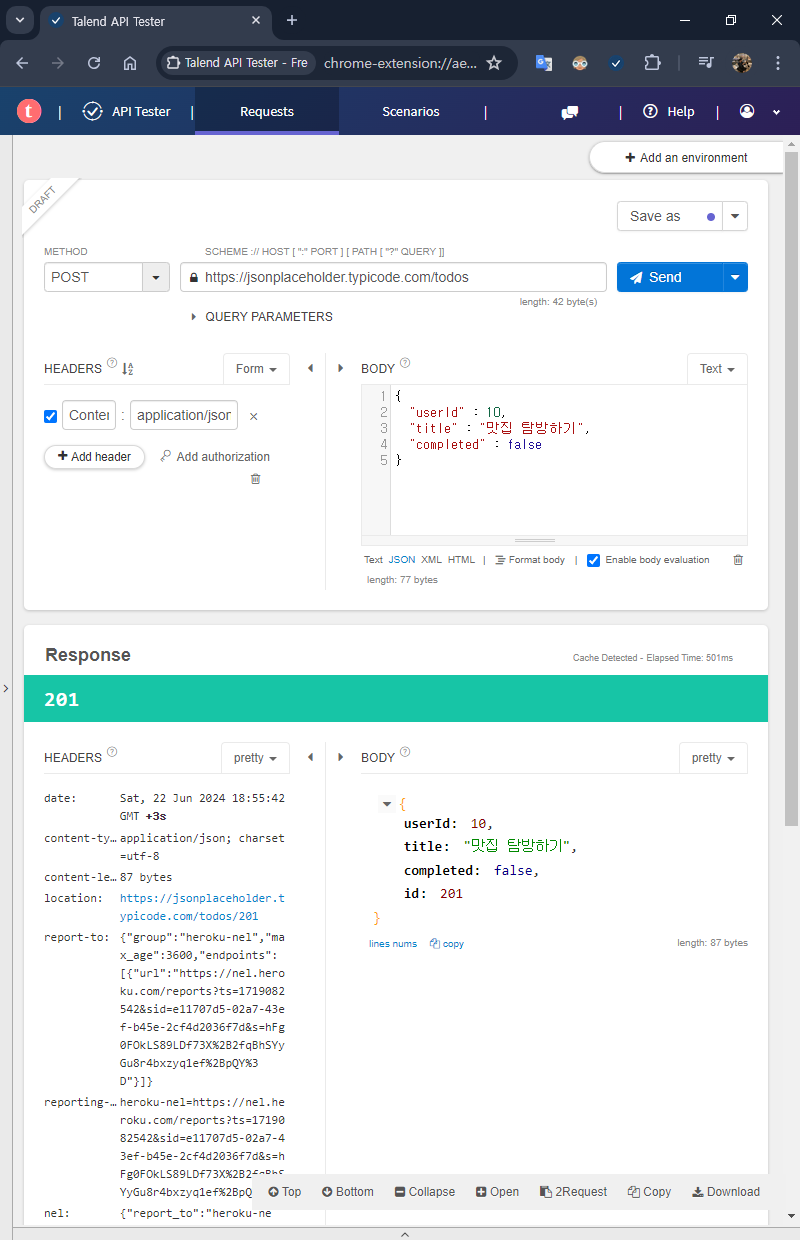Image resolution: width=800 pixels, height=1240 pixels.
Task: Download the response
Action: pyautogui.click(x=726, y=1191)
